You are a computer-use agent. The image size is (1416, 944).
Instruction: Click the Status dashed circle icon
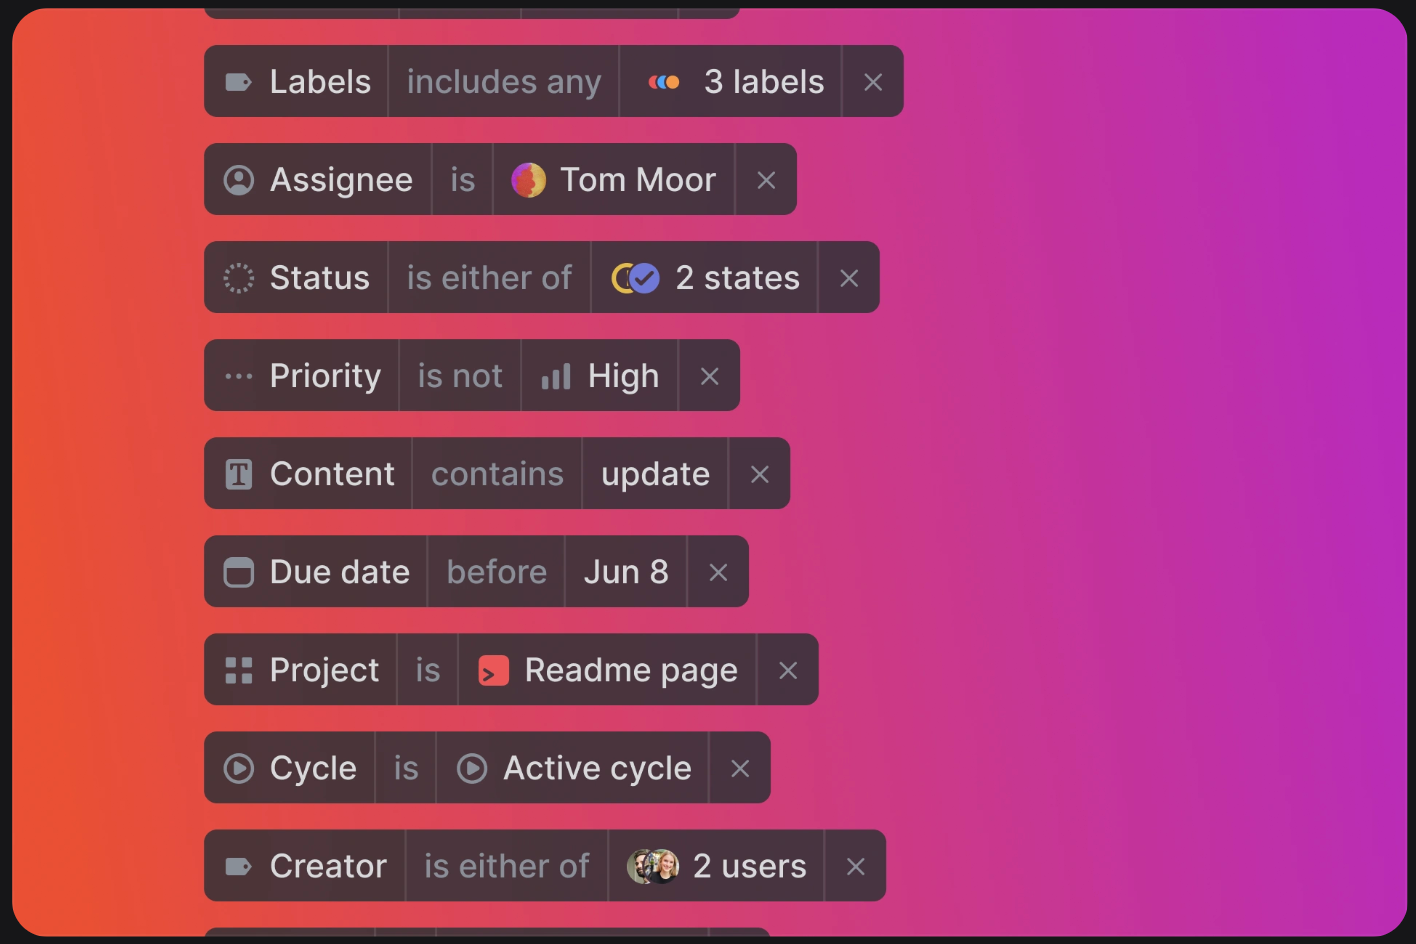[238, 278]
